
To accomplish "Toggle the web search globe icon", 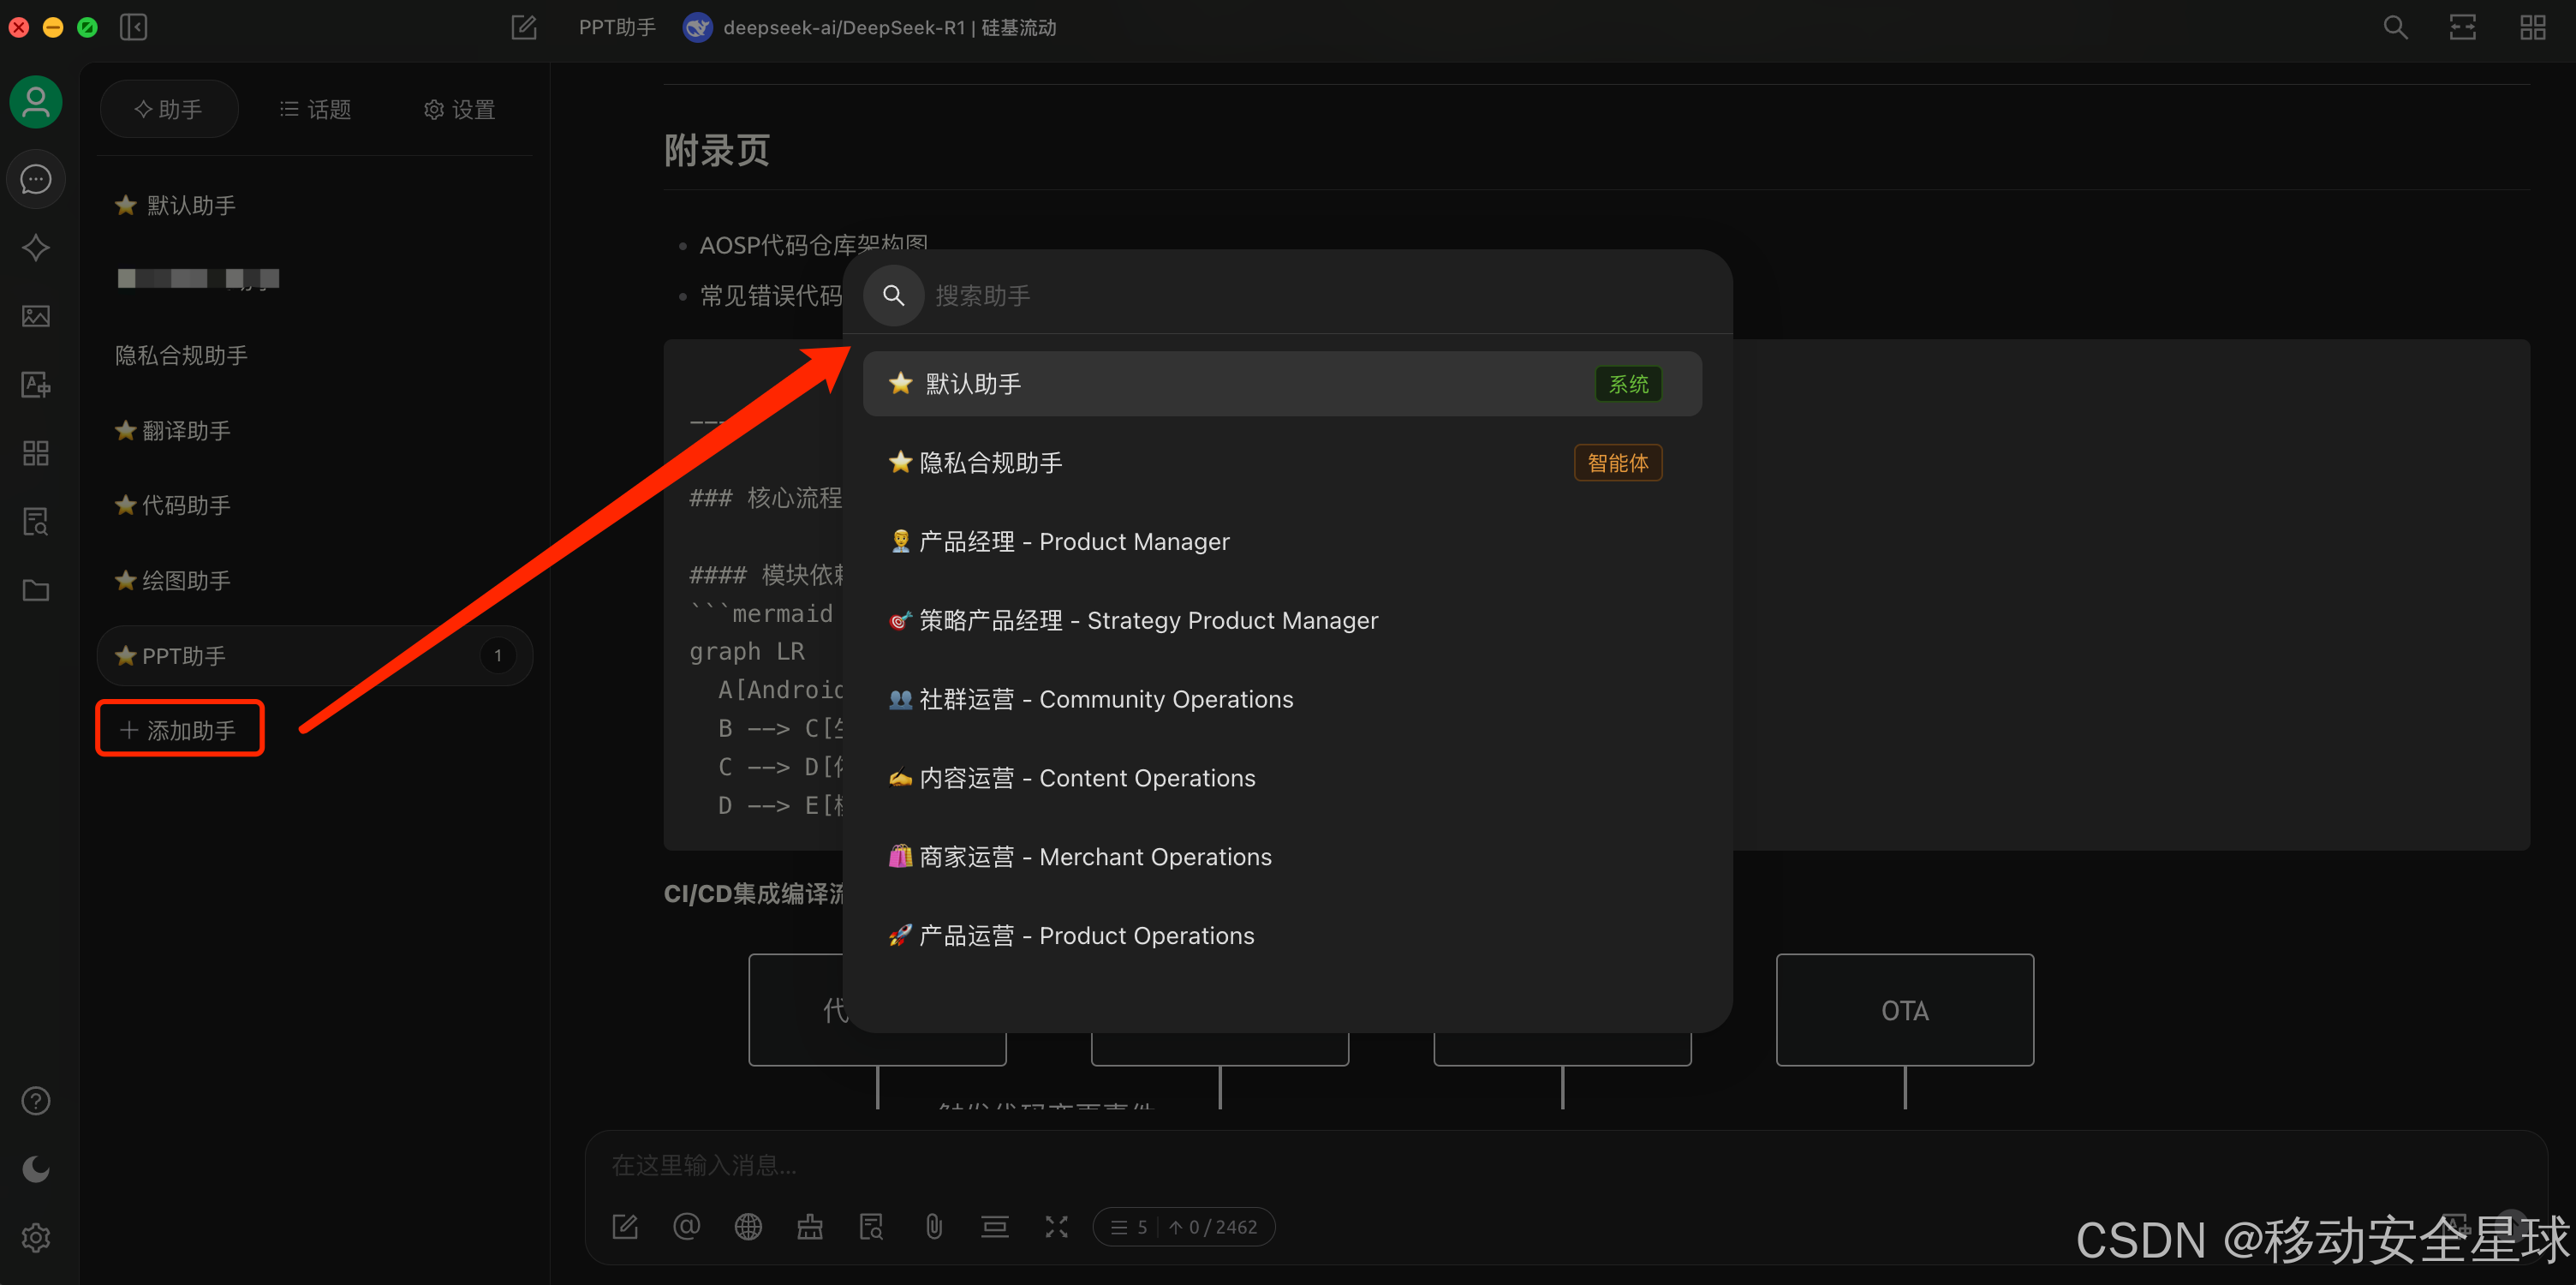I will [x=748, y=1226].
